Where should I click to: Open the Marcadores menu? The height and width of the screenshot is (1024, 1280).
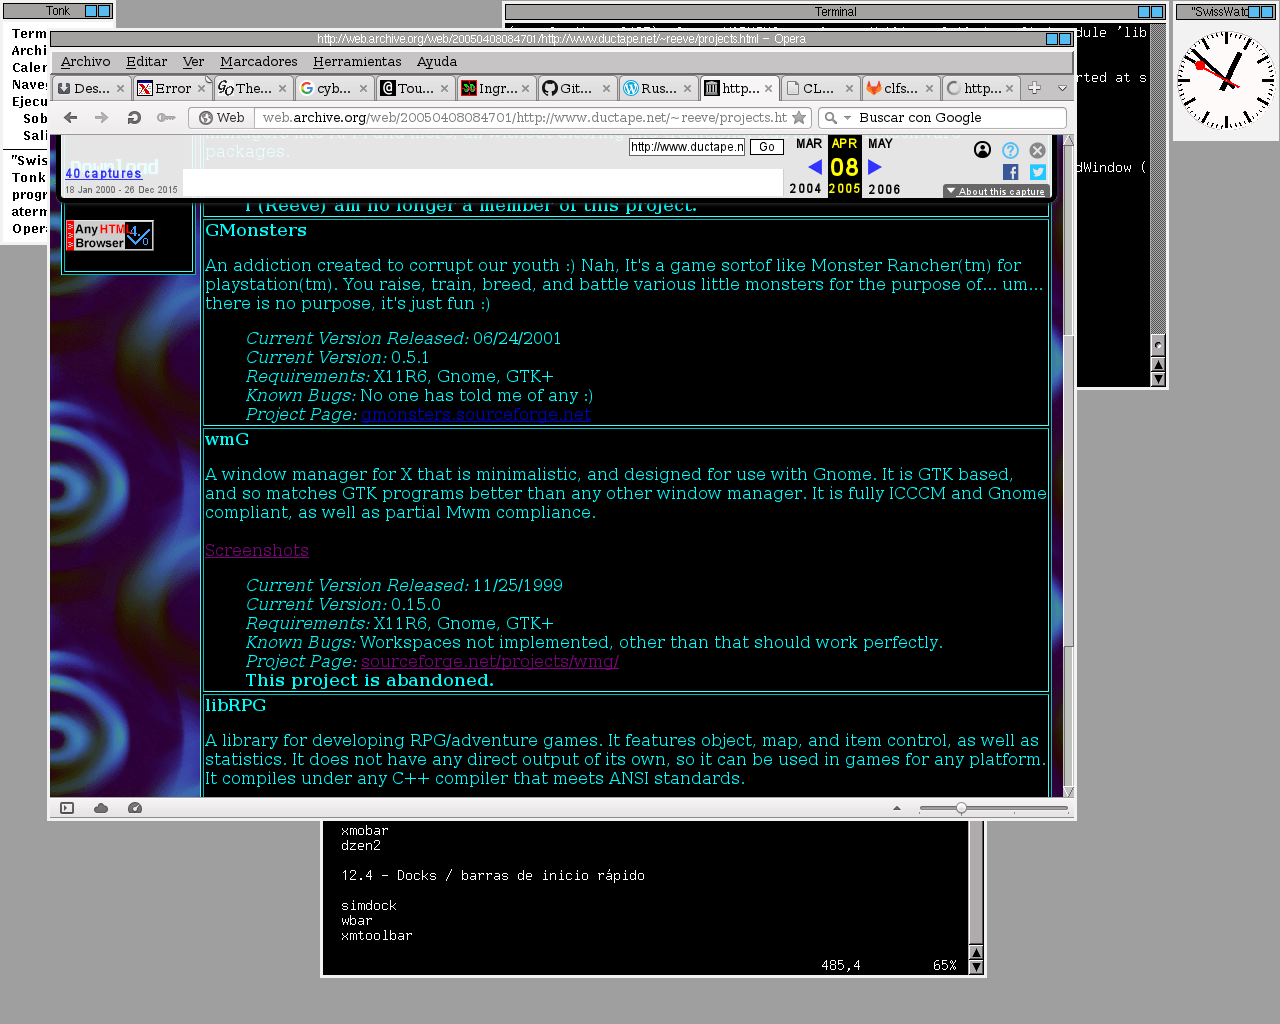(x=258, y=62)
